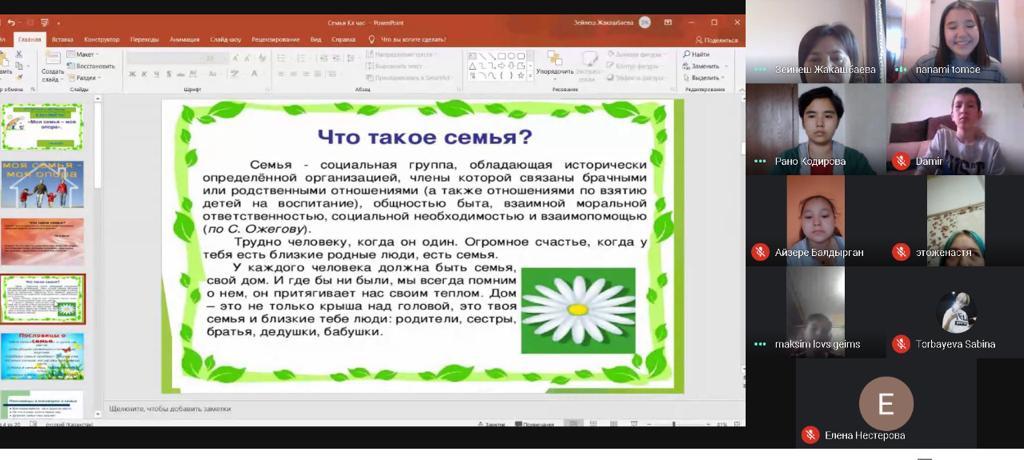Viewport: 1024px width, 460px height.
Task: Click the Поделиться (Share) button
Action: coord(716,39)
